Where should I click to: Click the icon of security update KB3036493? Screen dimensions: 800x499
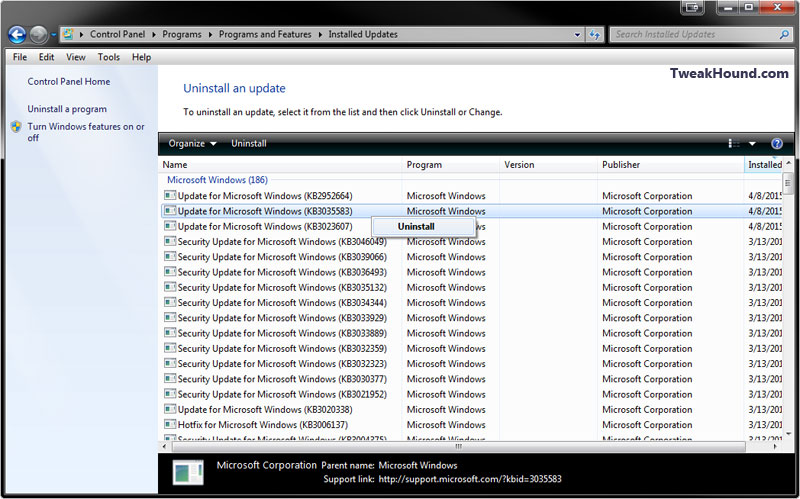pyautogui.click(x=170, y=272)
